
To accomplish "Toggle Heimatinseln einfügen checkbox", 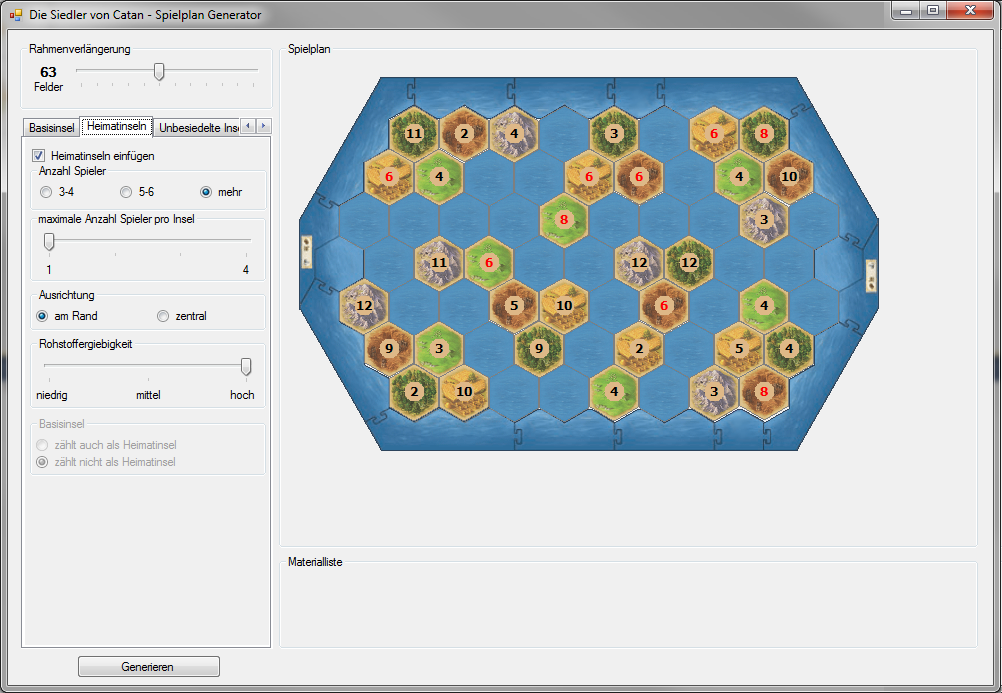I will point(39,155).
